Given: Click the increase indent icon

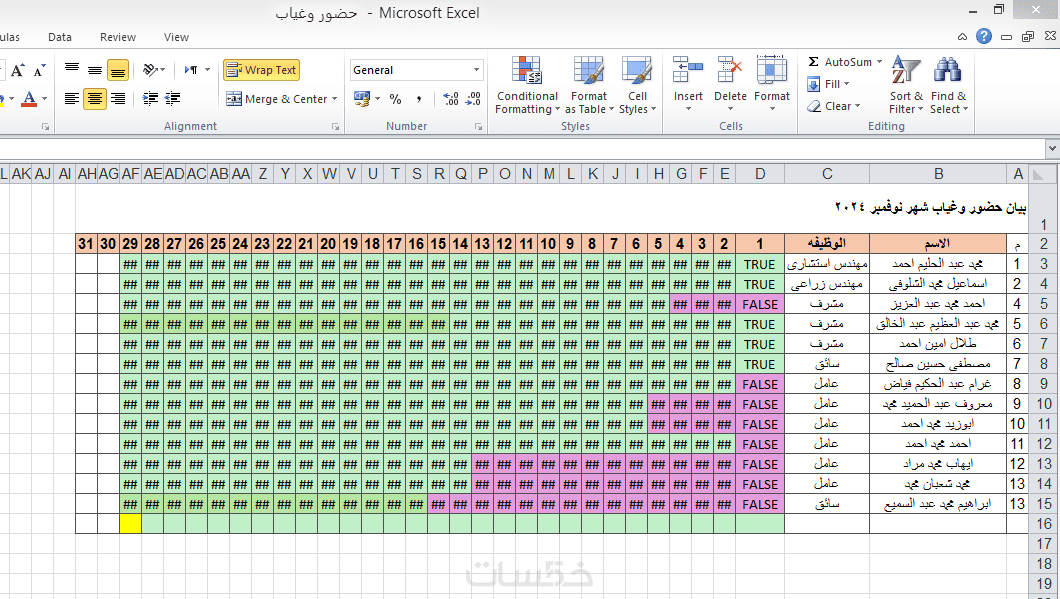Looking at the screenshot, I should pyautogui.click(x=172, y=99).
